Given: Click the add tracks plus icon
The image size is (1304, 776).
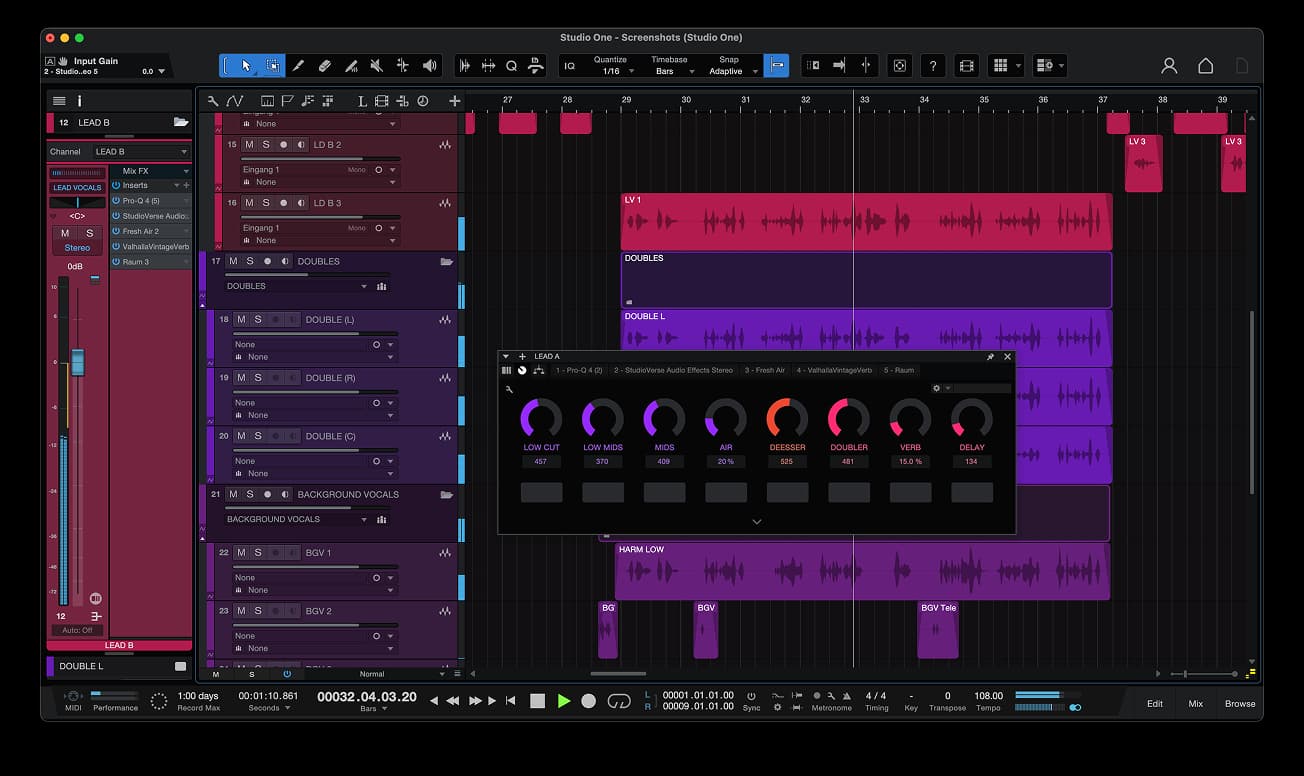Looking at the screenshot, I should click(455, 101).
